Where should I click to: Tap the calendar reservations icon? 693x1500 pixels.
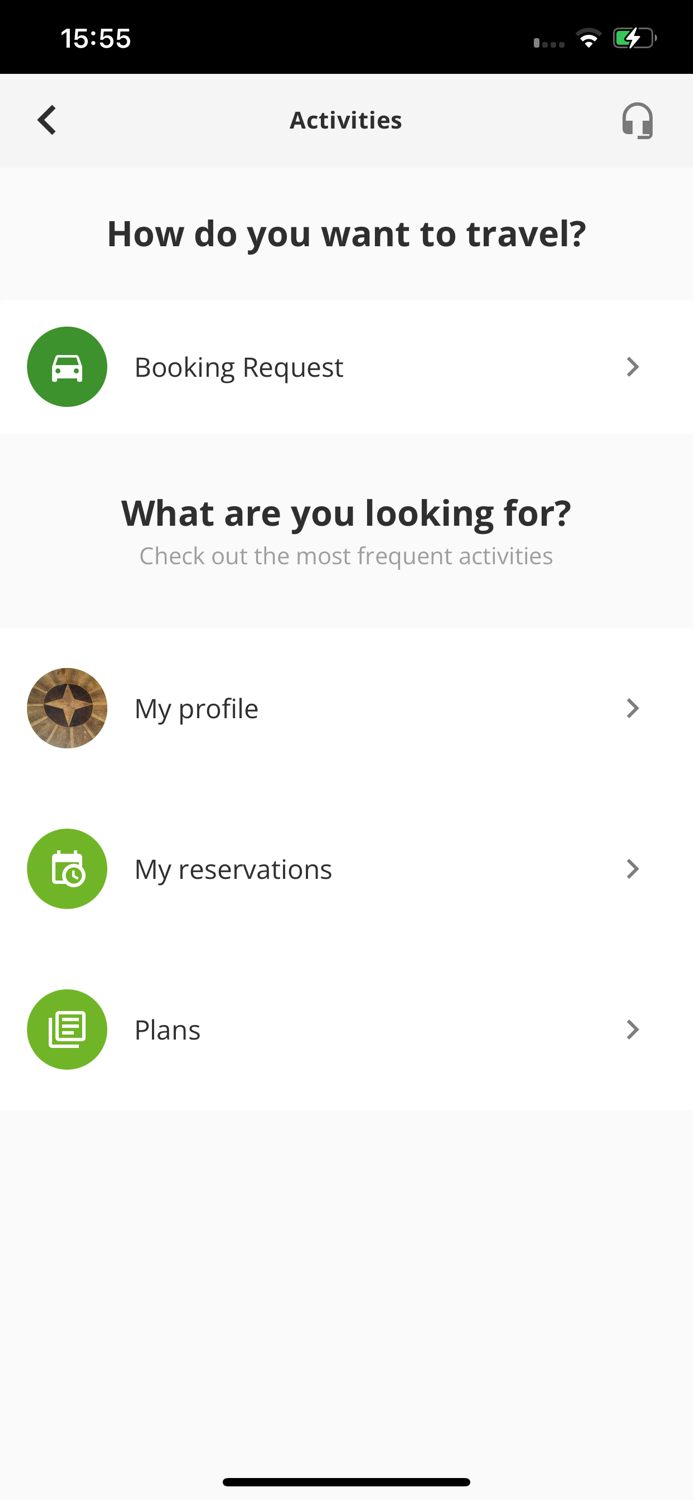click(x=67, y=868)
